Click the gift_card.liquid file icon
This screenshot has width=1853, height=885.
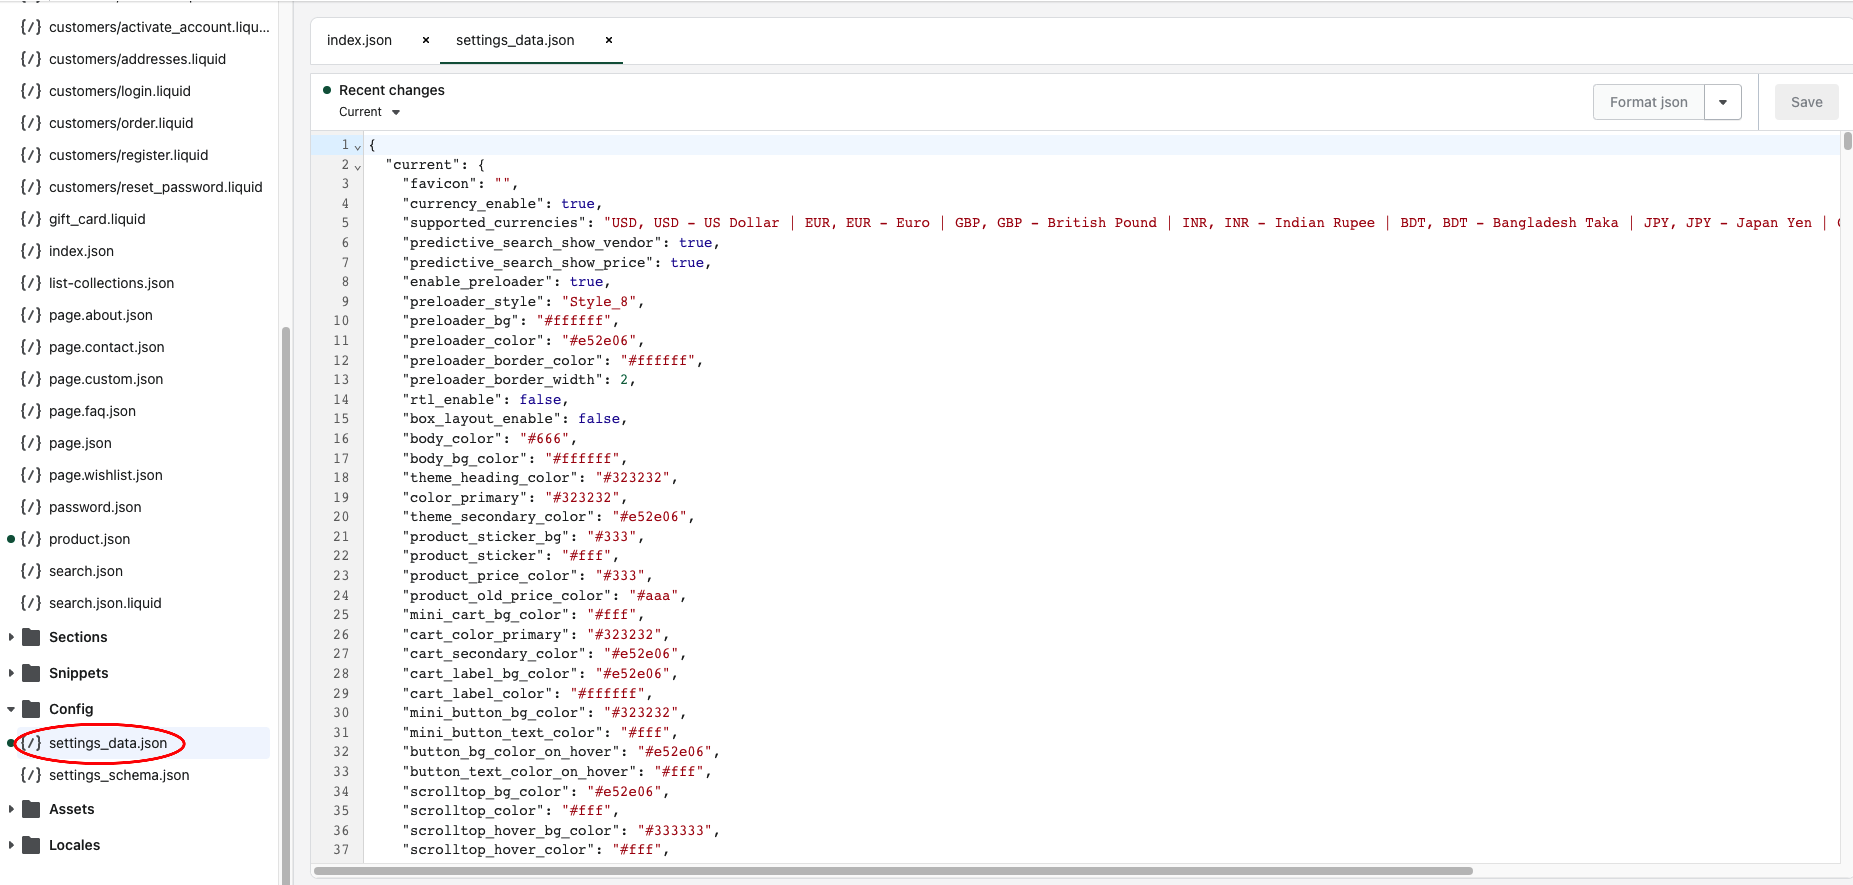[x=31, y=219]
